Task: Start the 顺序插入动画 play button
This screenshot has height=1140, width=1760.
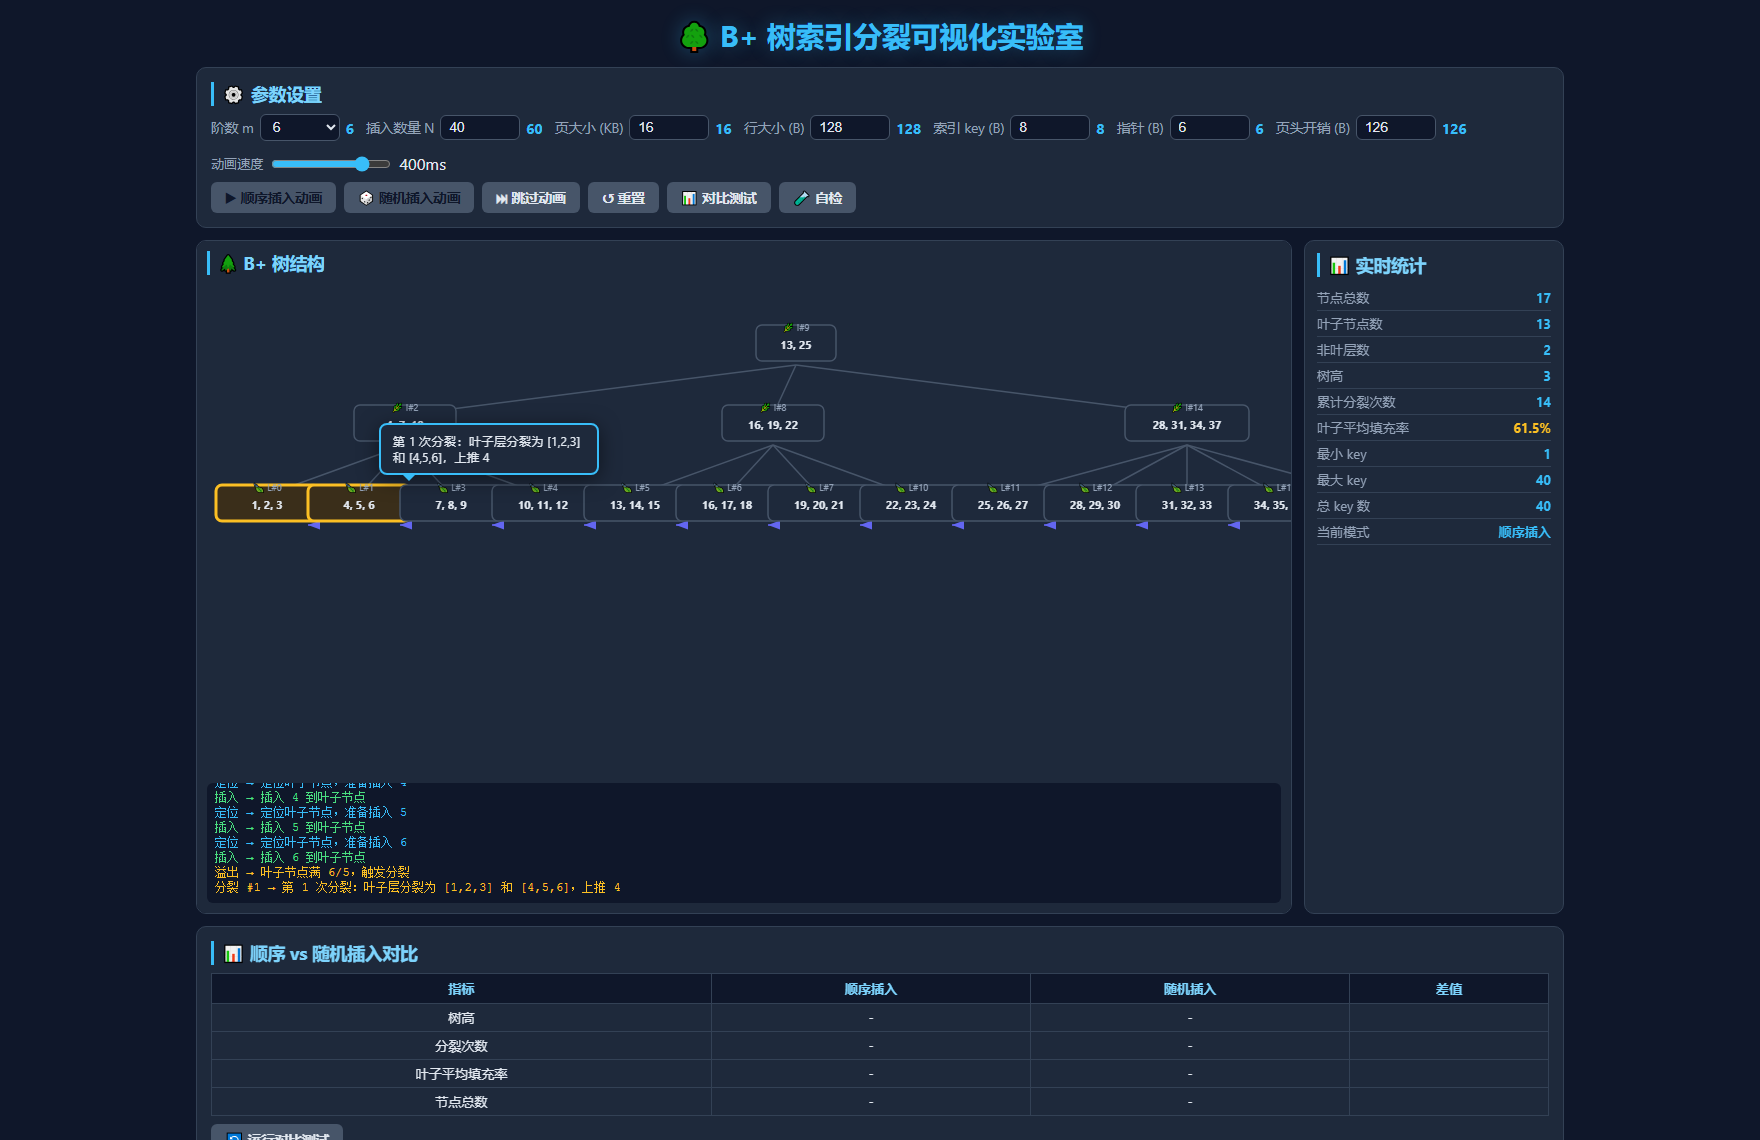Action: [273, 198]
